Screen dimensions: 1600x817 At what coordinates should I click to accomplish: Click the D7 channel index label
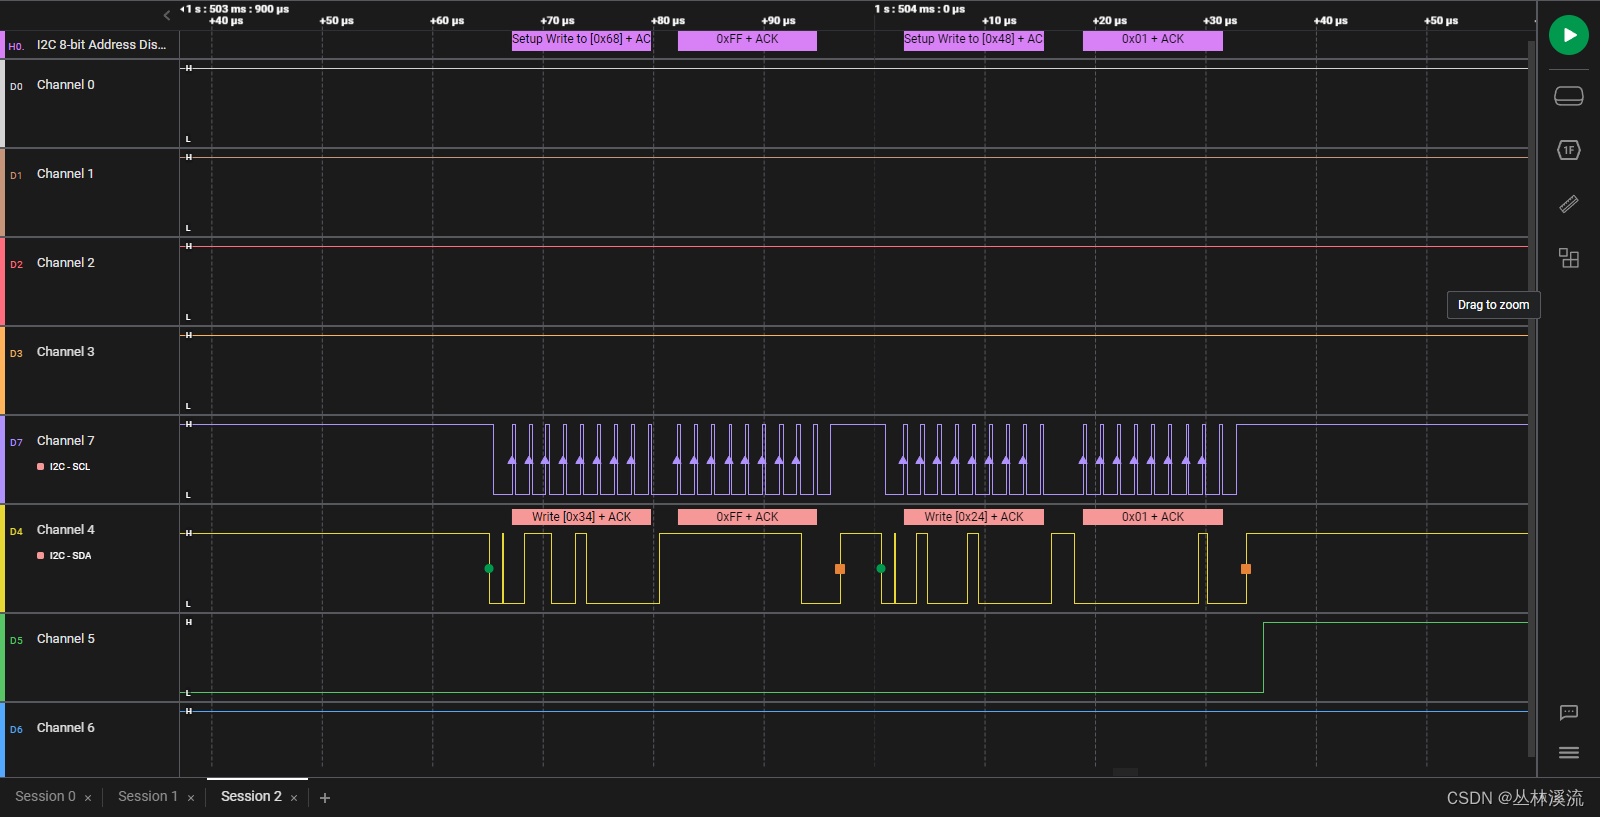(16, 443)
